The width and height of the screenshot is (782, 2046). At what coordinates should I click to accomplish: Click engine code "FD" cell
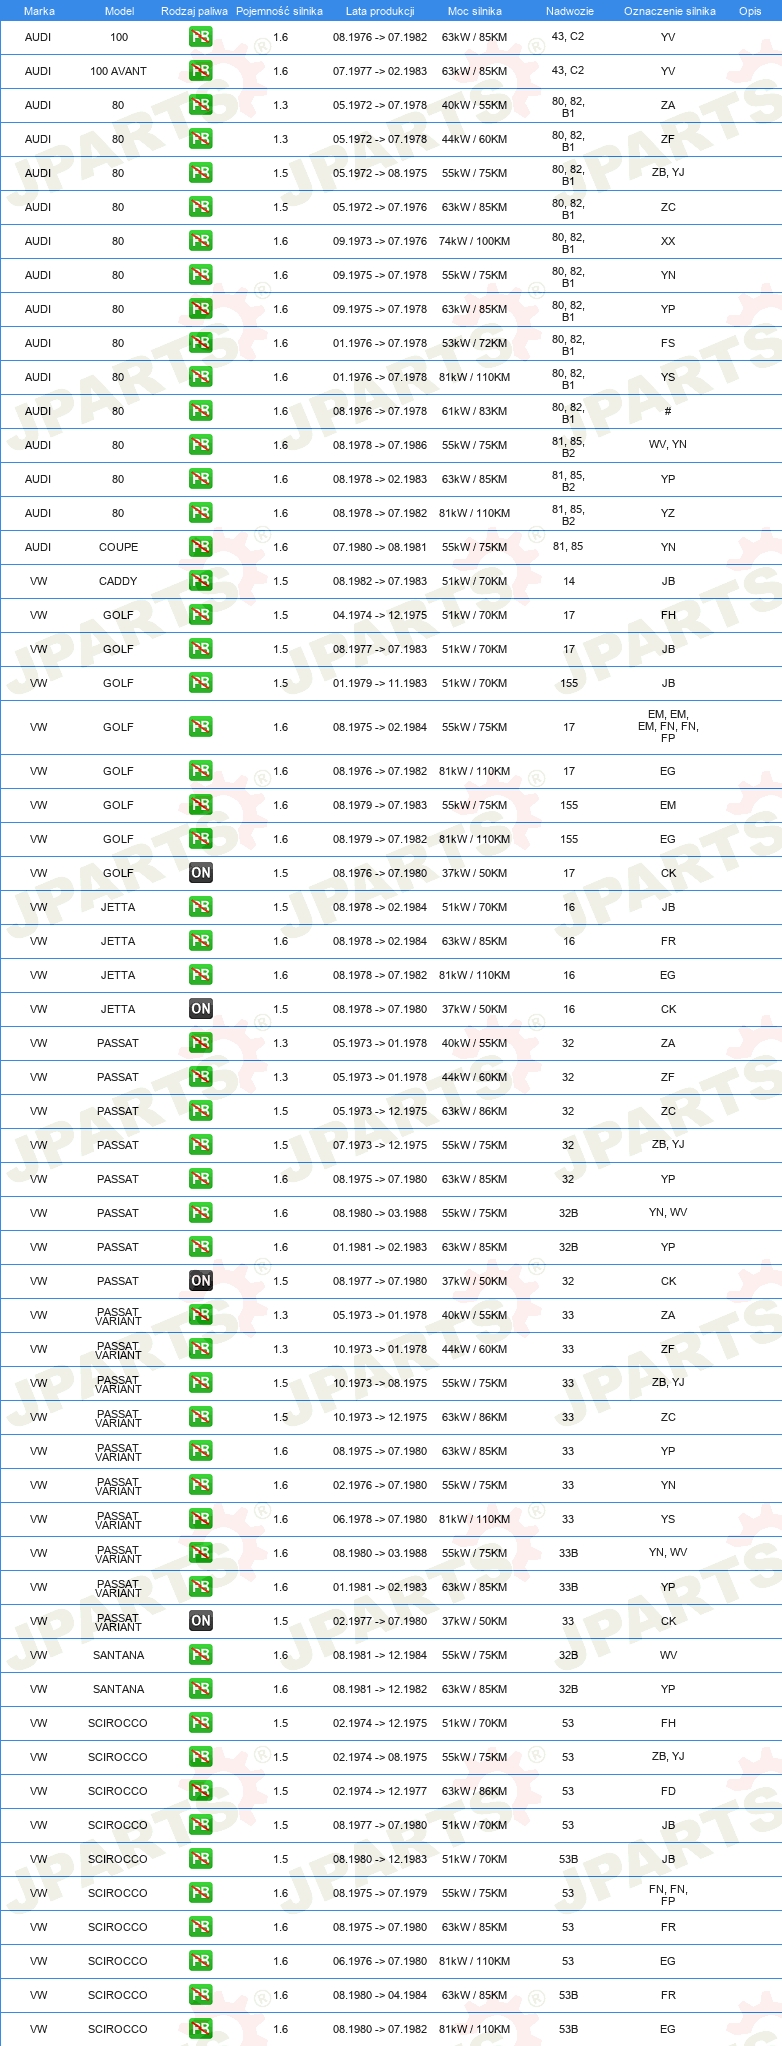pos(668,1791)
